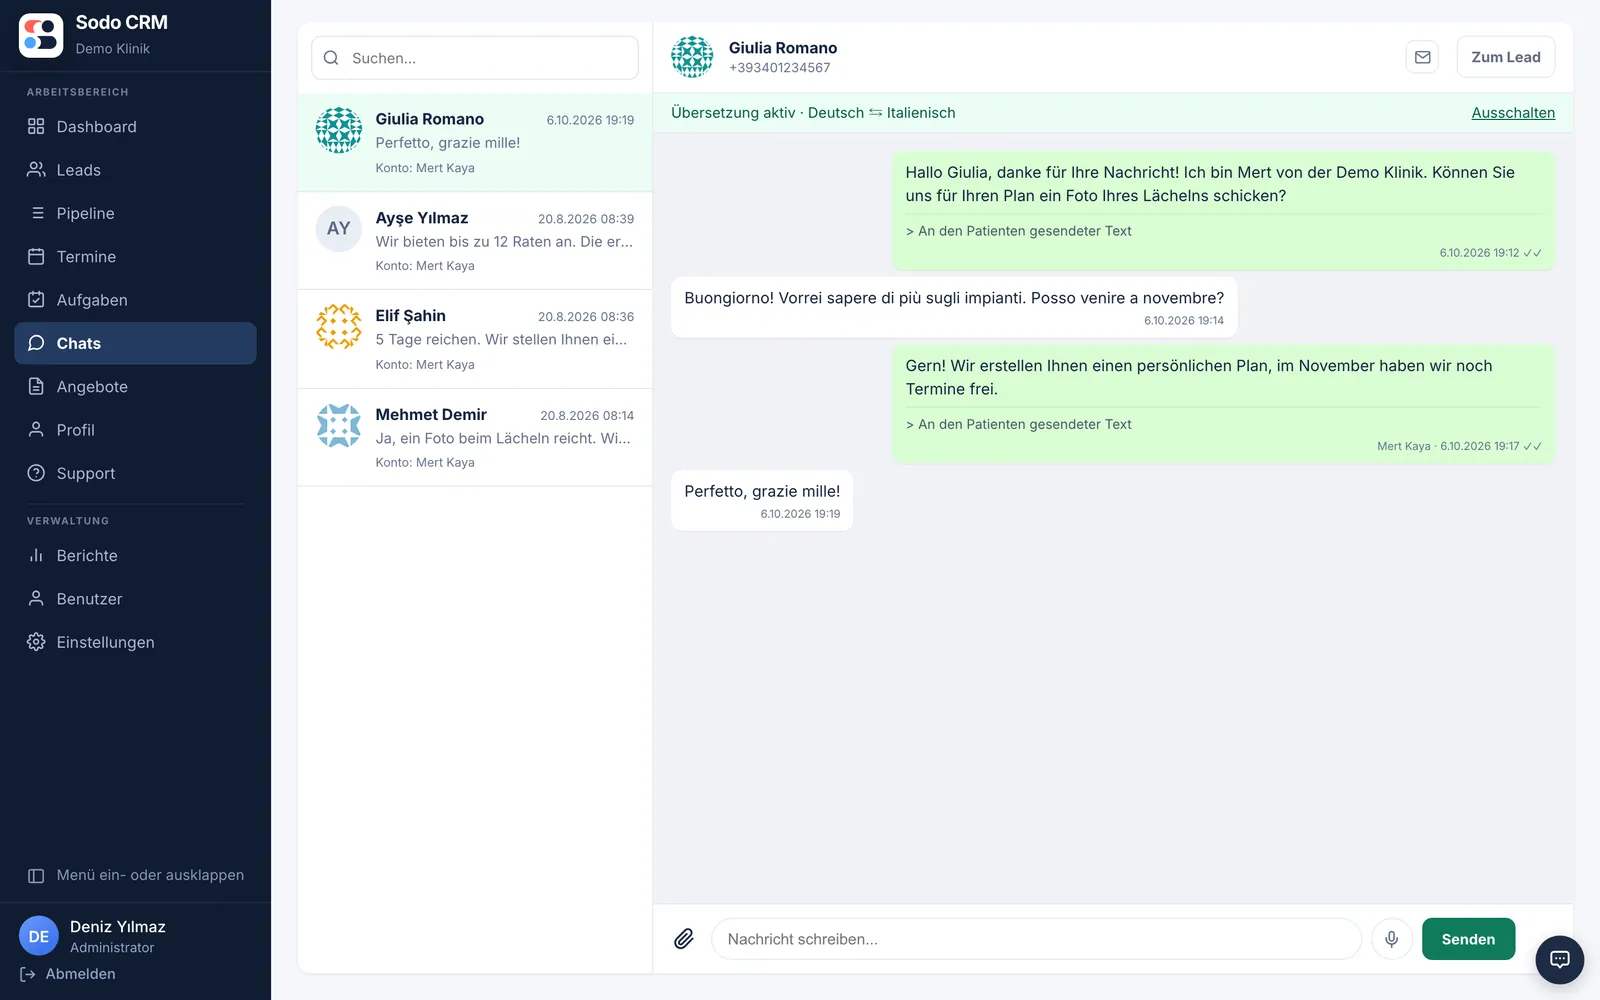The height and width of the screenshot is (1000, 1600).
Task: Click Elif Şahin's orange pattern avatar
Action: pyautogui.click(x=339, y=327)
